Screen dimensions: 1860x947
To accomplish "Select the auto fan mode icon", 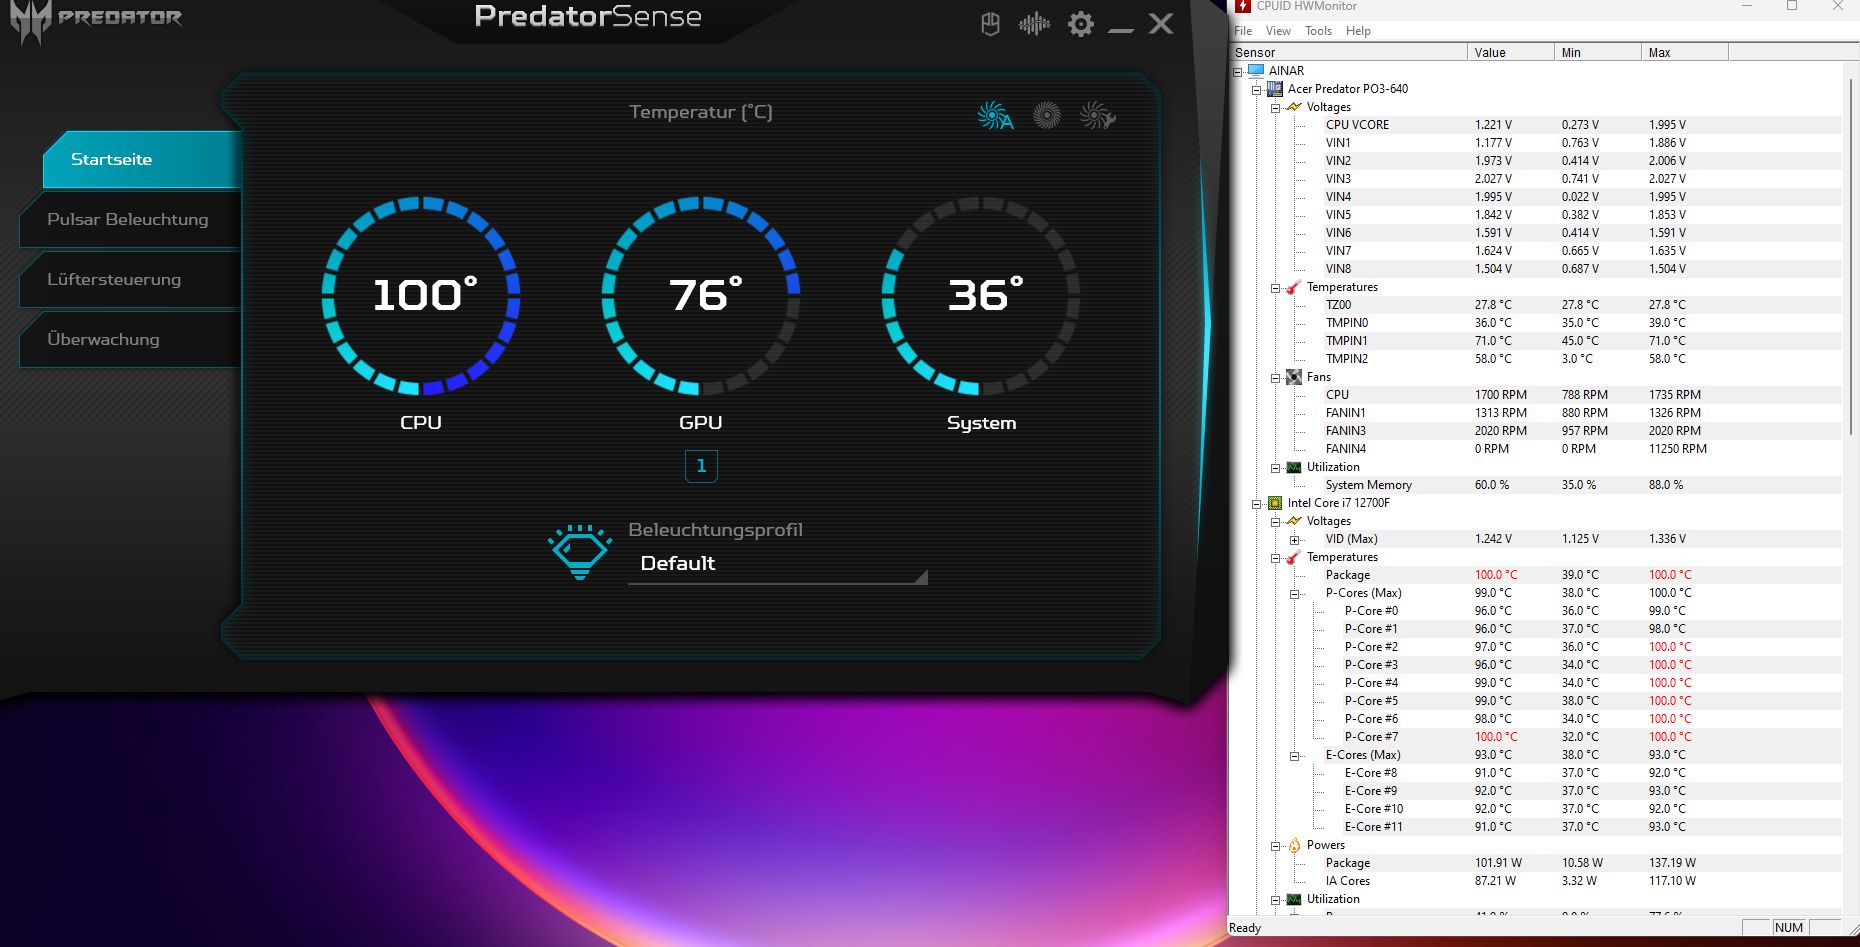I will pos(995,116).
